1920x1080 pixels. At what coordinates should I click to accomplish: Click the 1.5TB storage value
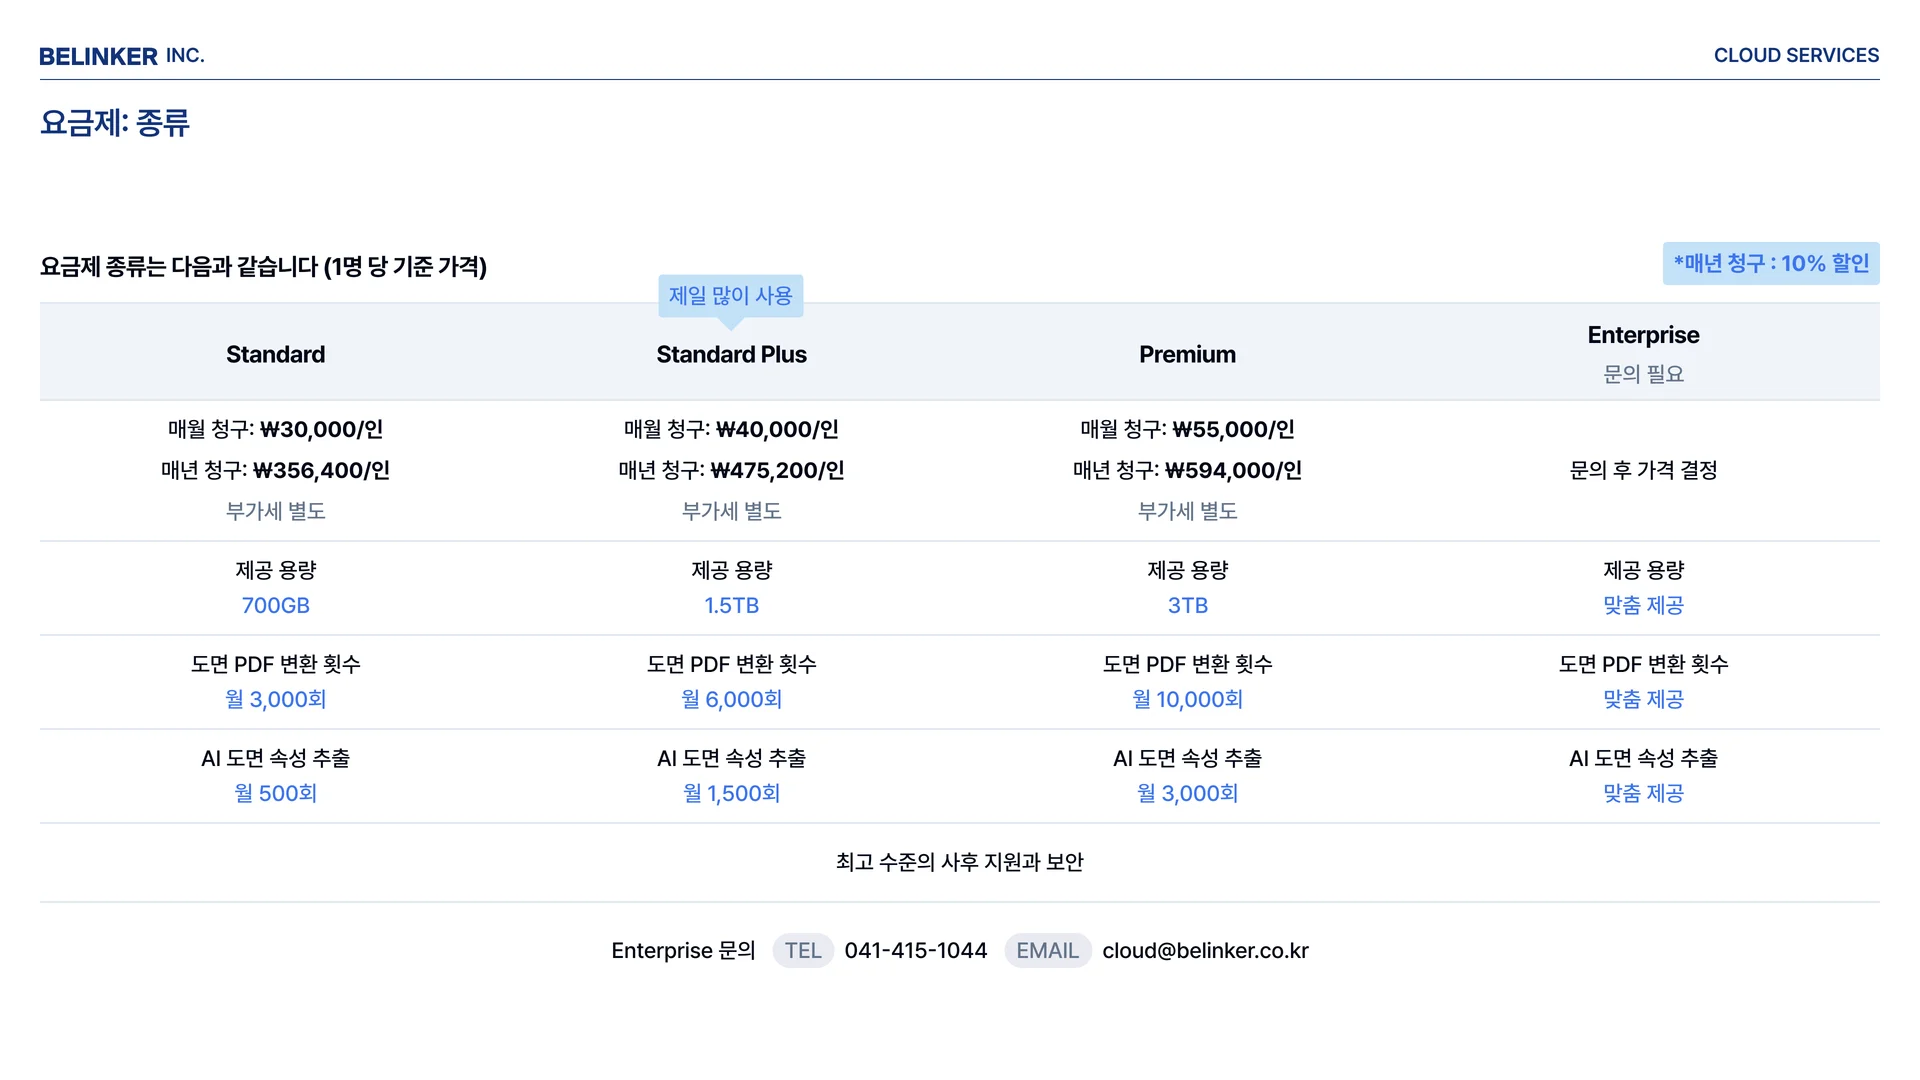coord(731,606)
